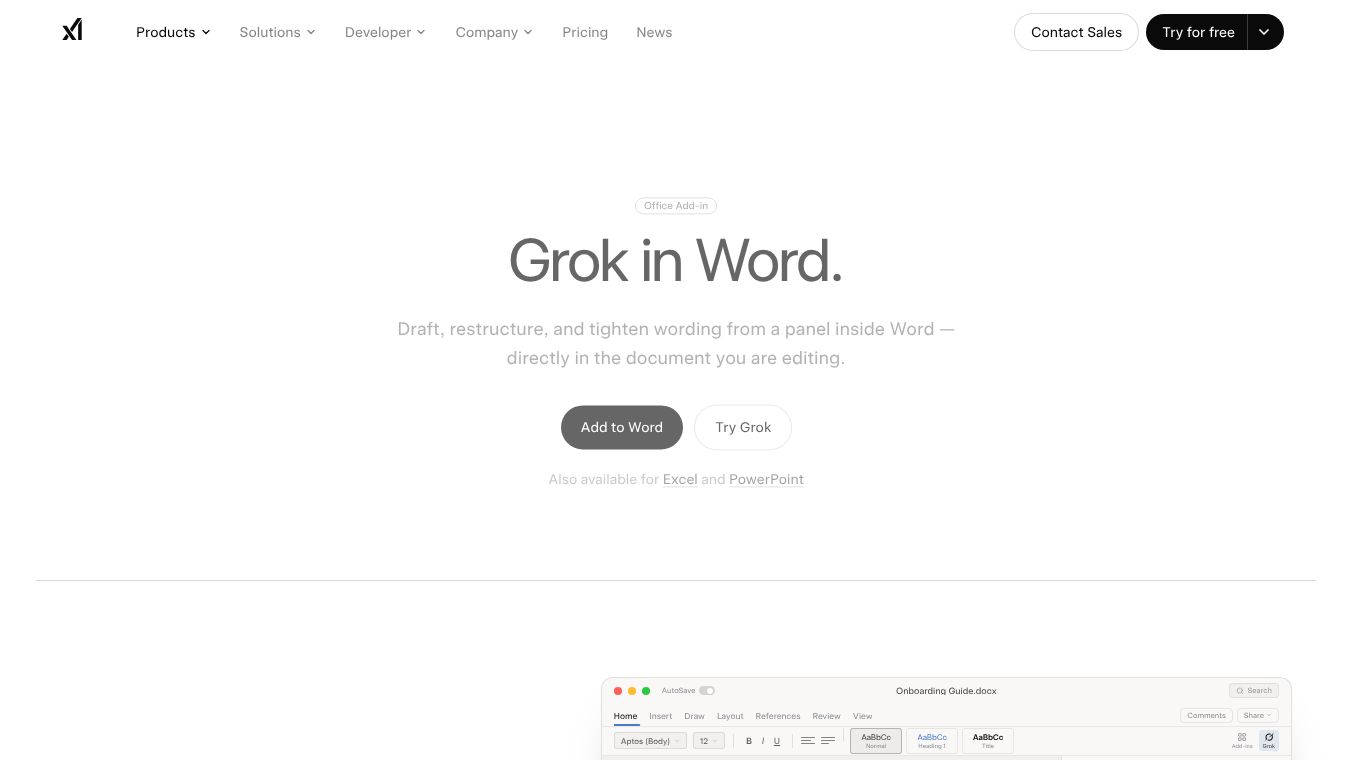Image resolution: width=1352 pixels, height=760 pixels.
Task: Click the yellow minimize dot in Word mockup
Action: (632, 691)
